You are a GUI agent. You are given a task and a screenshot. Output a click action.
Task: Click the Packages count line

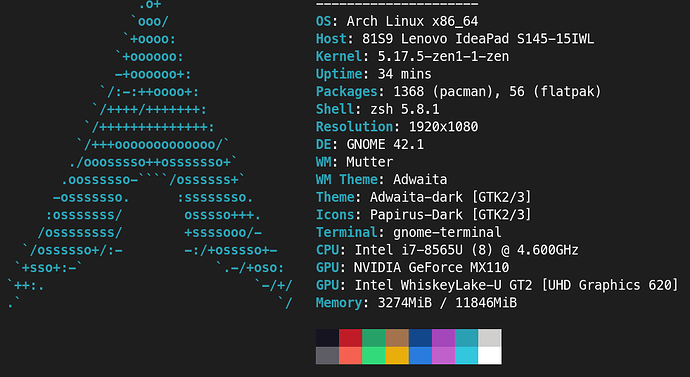click(459, 92)
